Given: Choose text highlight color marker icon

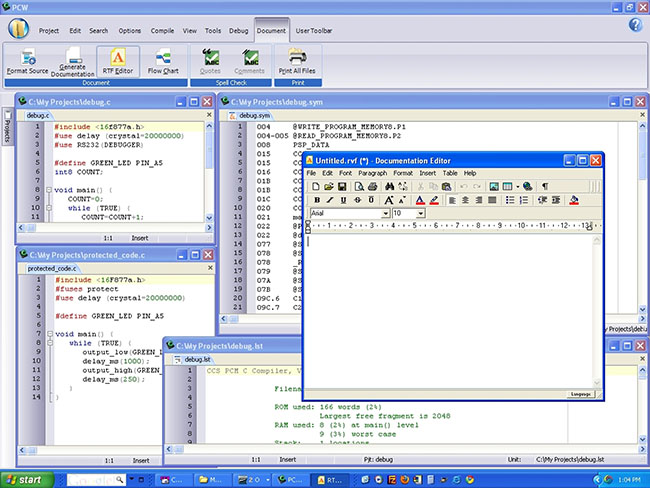Looking at the screenshot, I should tap(434, 200).
